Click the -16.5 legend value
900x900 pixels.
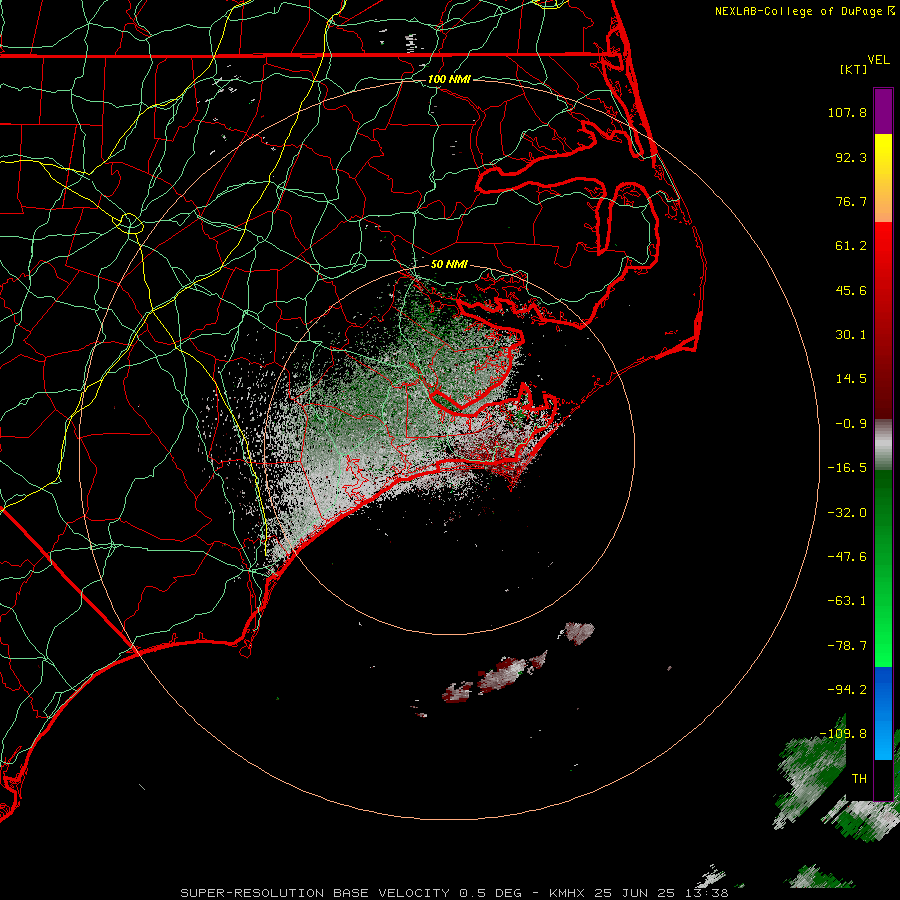847,468
